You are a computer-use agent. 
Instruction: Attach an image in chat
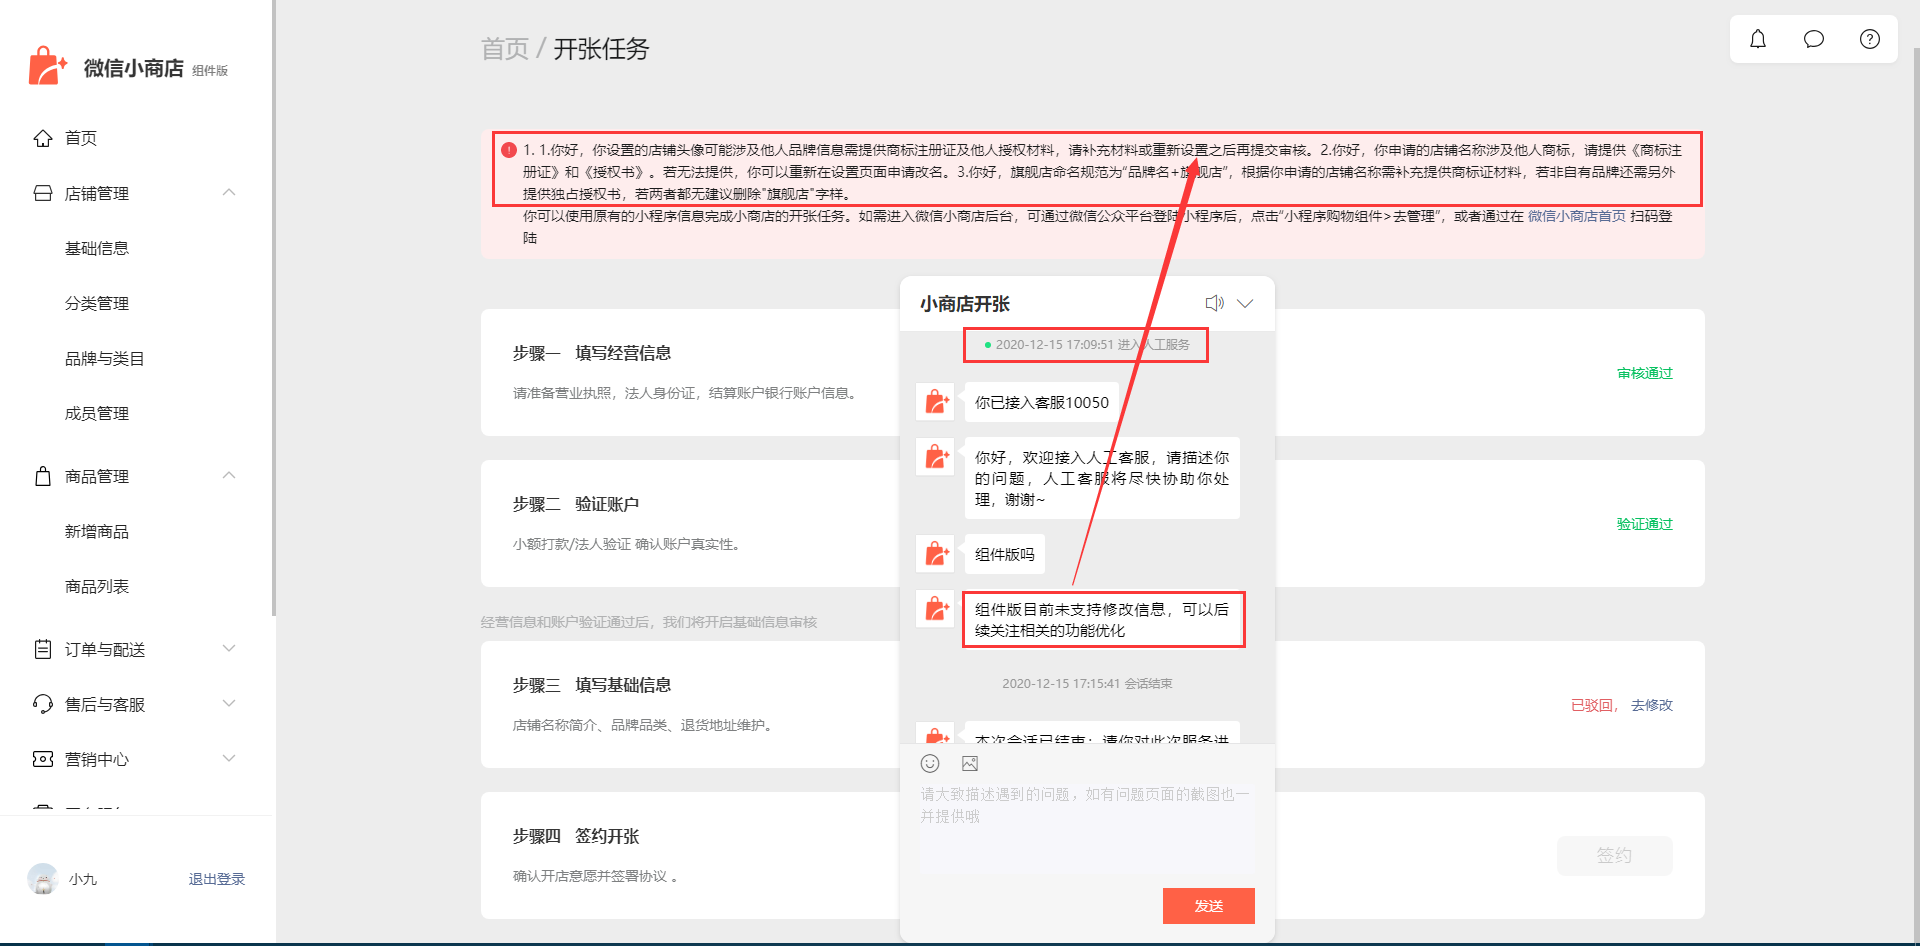[x=970, y=764]
